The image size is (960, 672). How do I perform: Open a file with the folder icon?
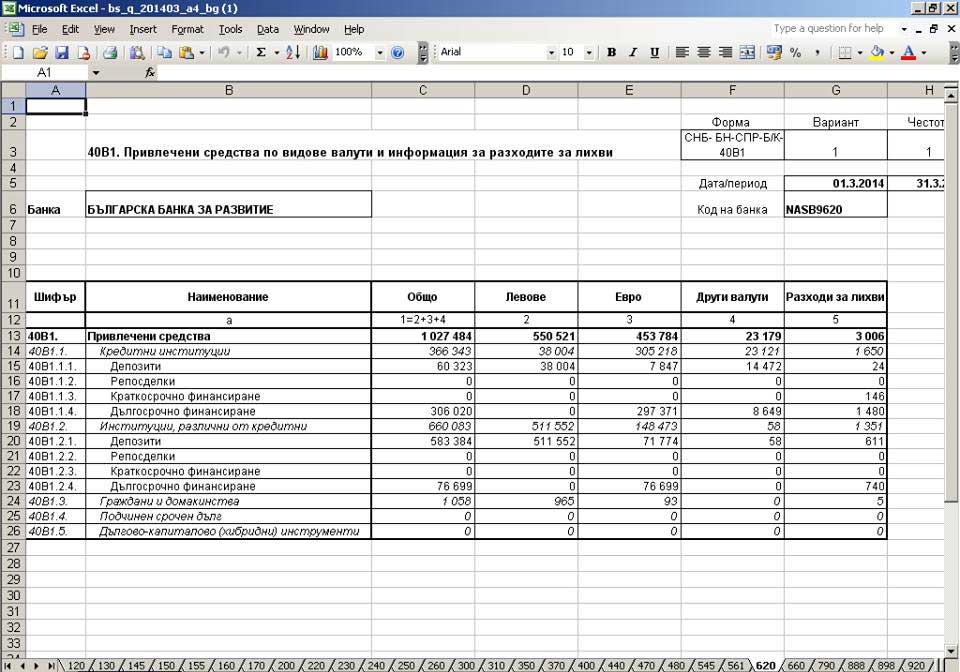pos(40,53)
